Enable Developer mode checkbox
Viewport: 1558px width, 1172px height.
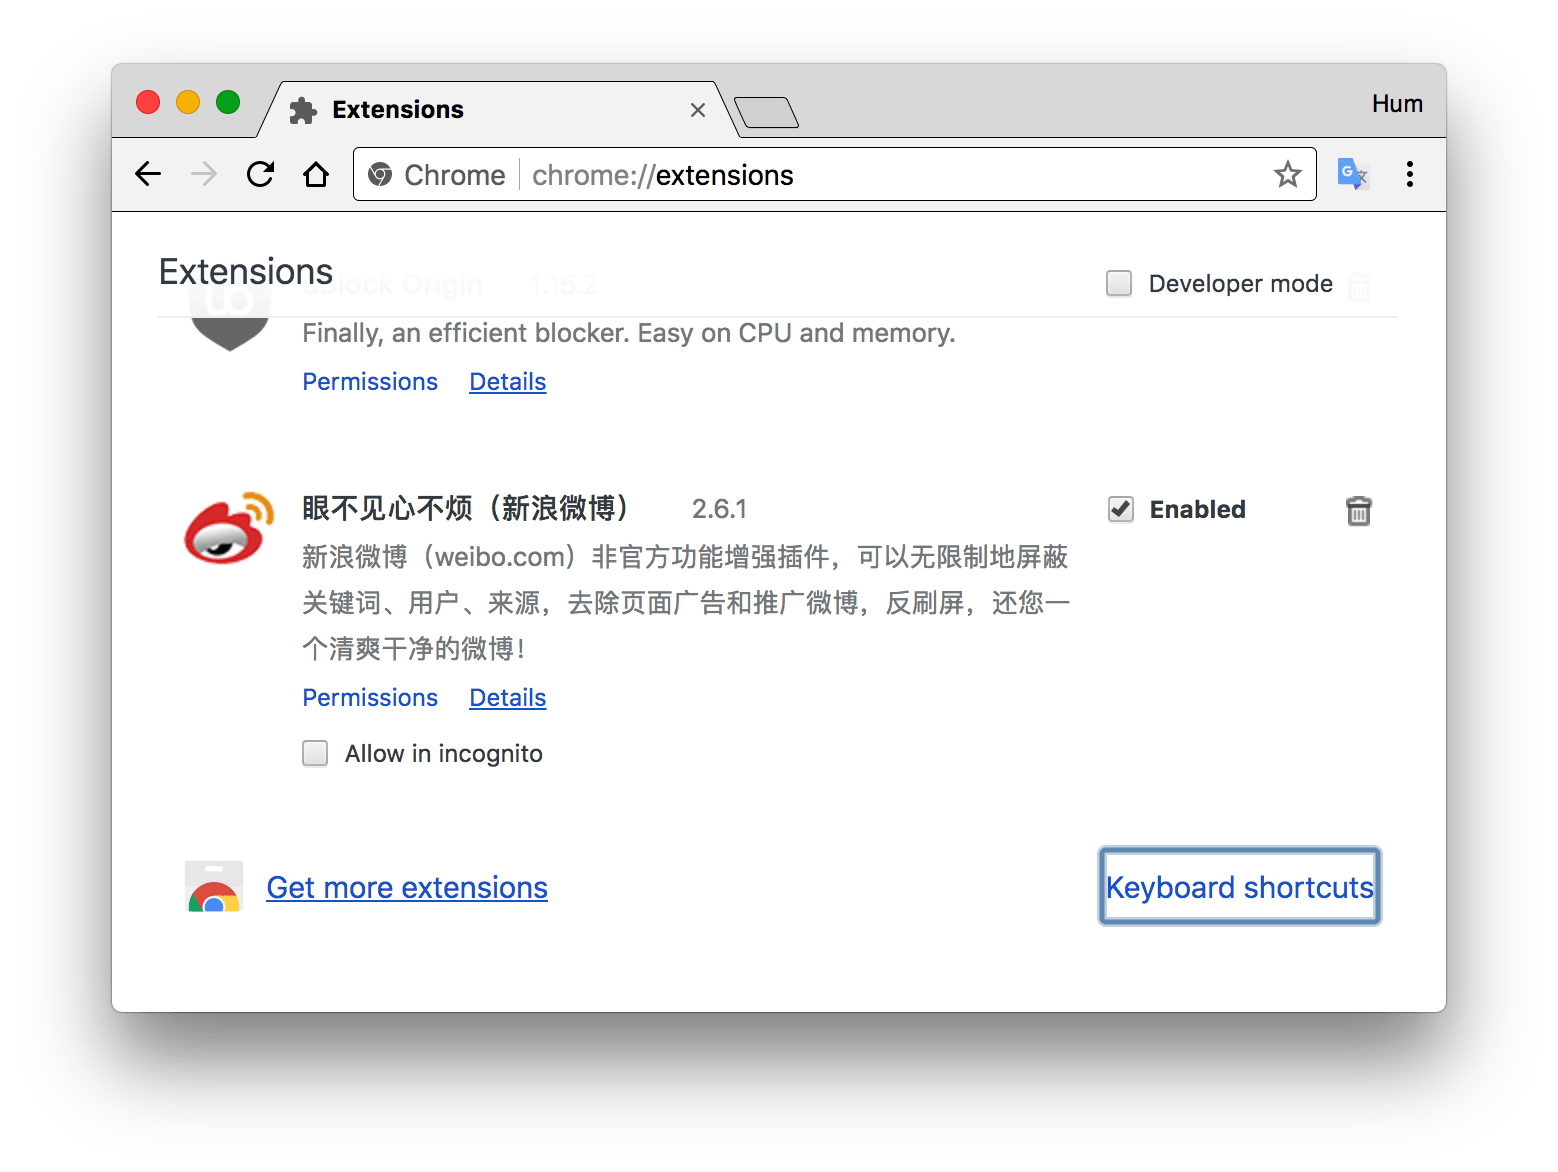coord(1119,284)
